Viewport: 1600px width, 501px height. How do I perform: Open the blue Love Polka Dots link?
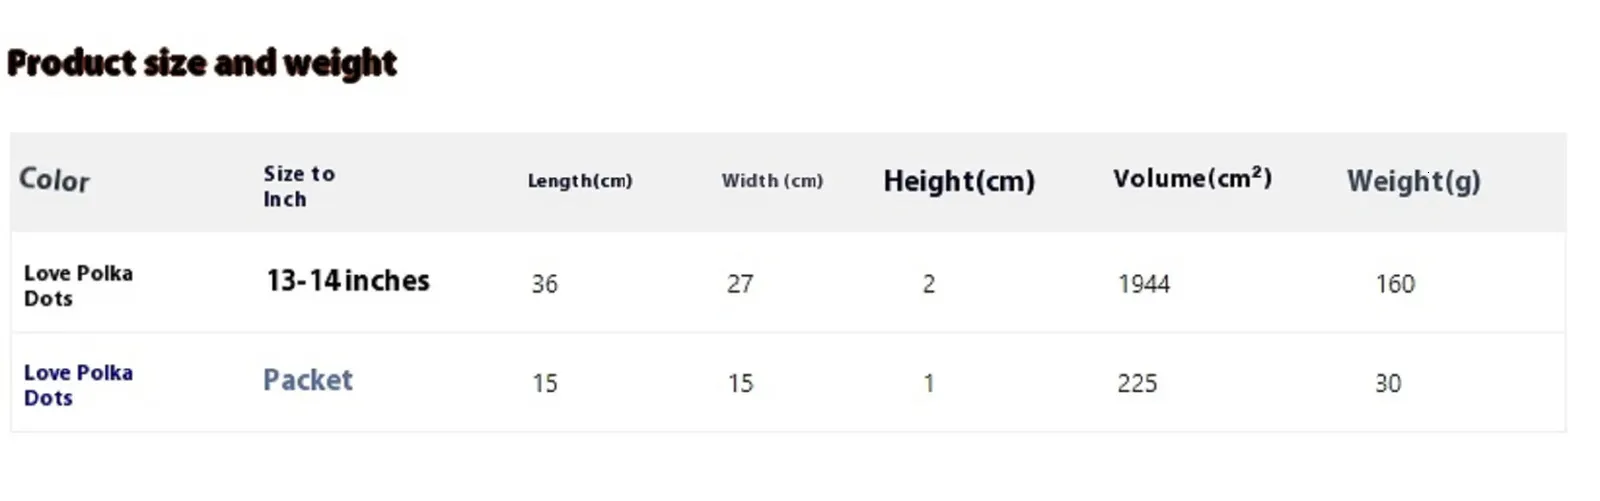pos(78,385)
